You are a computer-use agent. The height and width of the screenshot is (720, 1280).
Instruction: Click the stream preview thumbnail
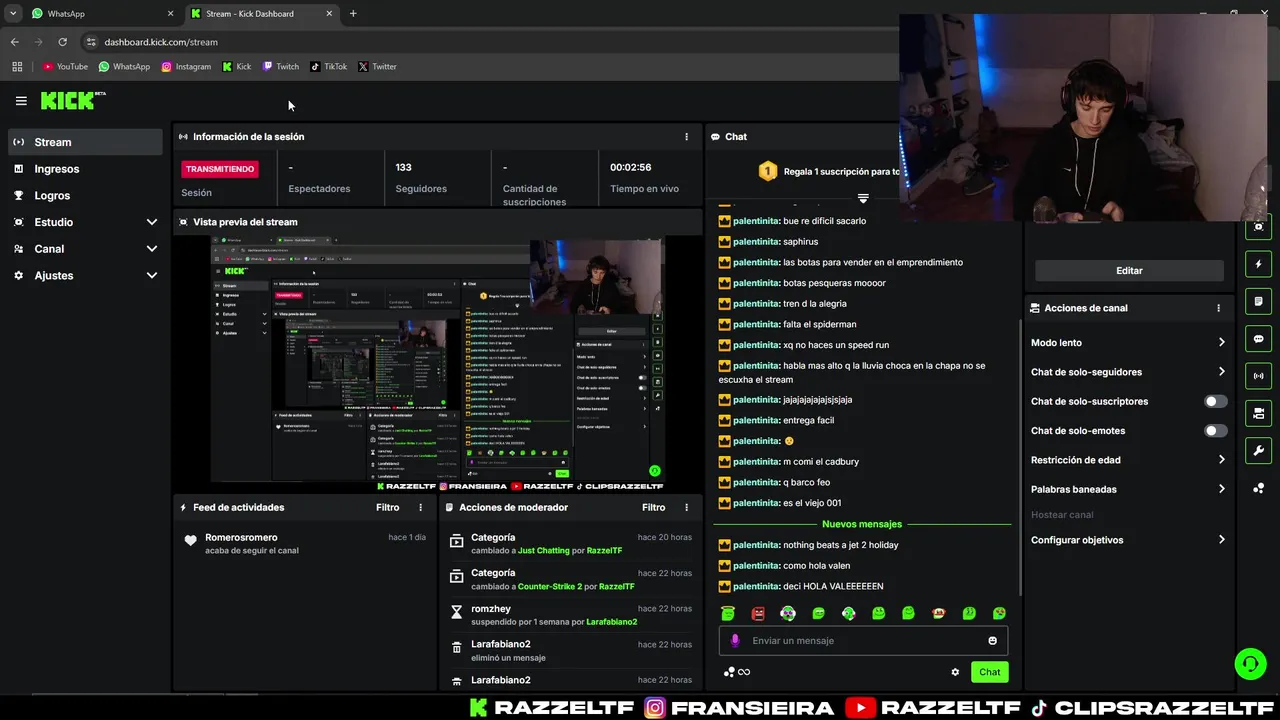pos(438,363)
